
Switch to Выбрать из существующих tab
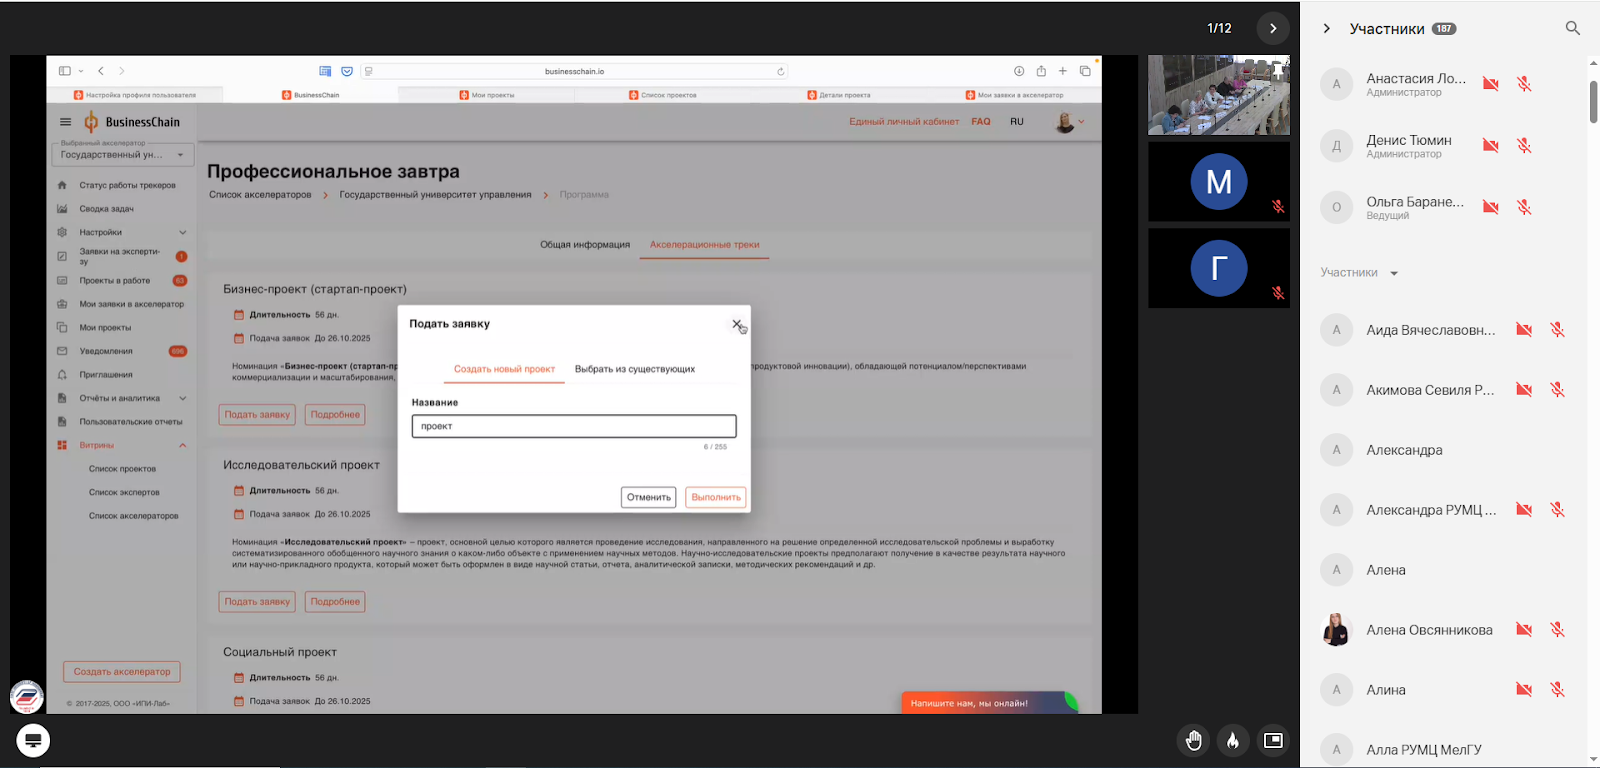point(634,369)
